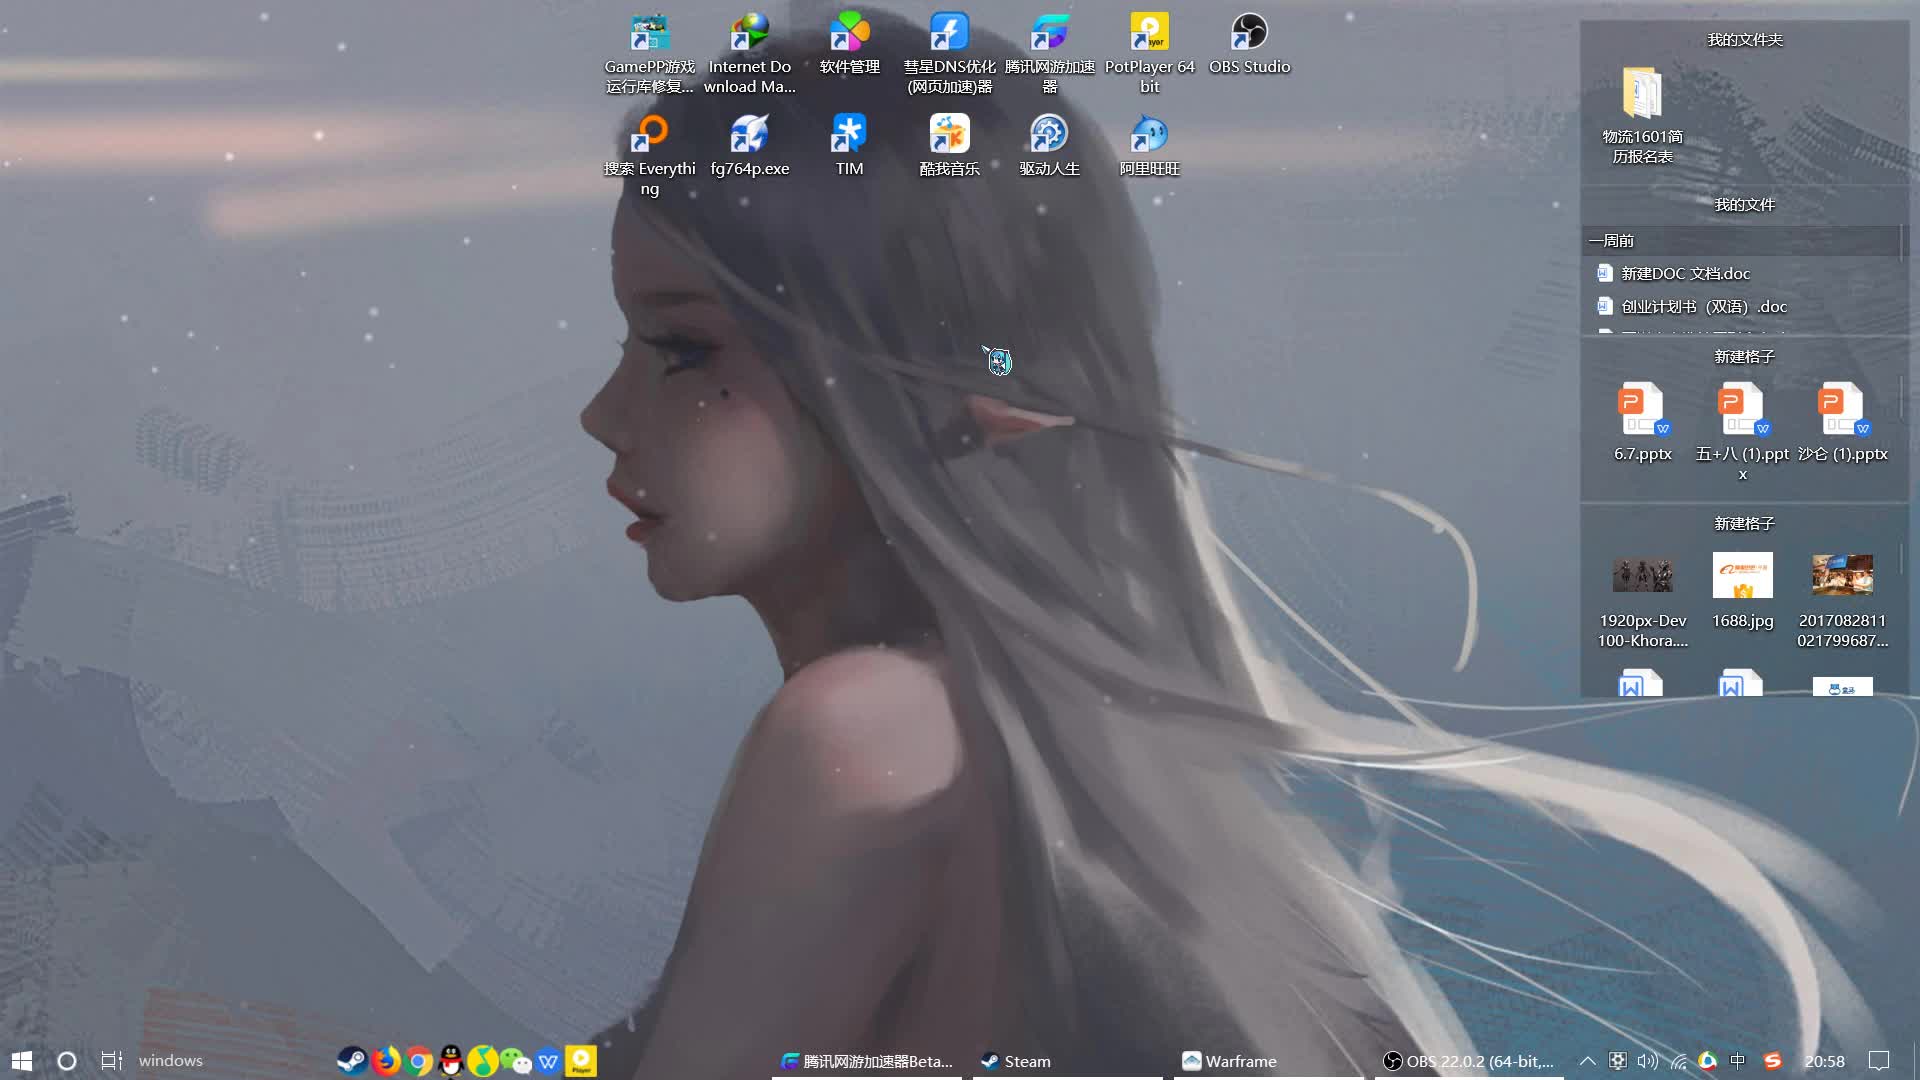
Task: Launch pinned Firefox on taskbar
Action: (x=386, y=1060)
